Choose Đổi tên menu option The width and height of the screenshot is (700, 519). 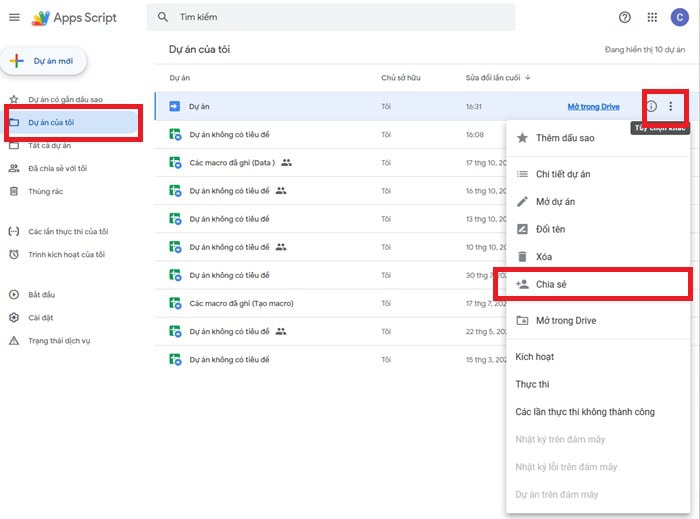(x=550, y=229)
